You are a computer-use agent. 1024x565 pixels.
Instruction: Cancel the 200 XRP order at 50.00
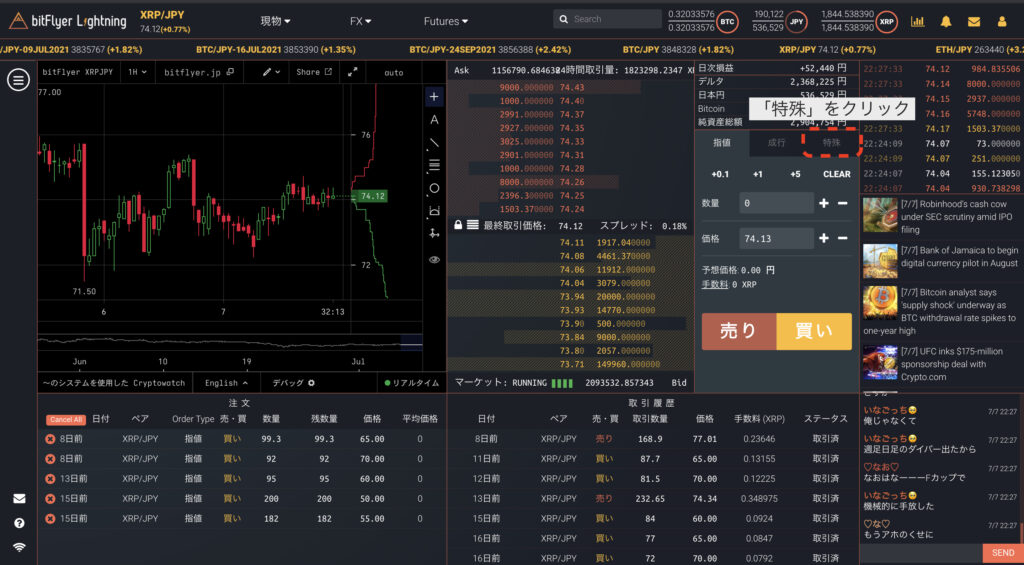pyautogui.click(x=50, y=498)
